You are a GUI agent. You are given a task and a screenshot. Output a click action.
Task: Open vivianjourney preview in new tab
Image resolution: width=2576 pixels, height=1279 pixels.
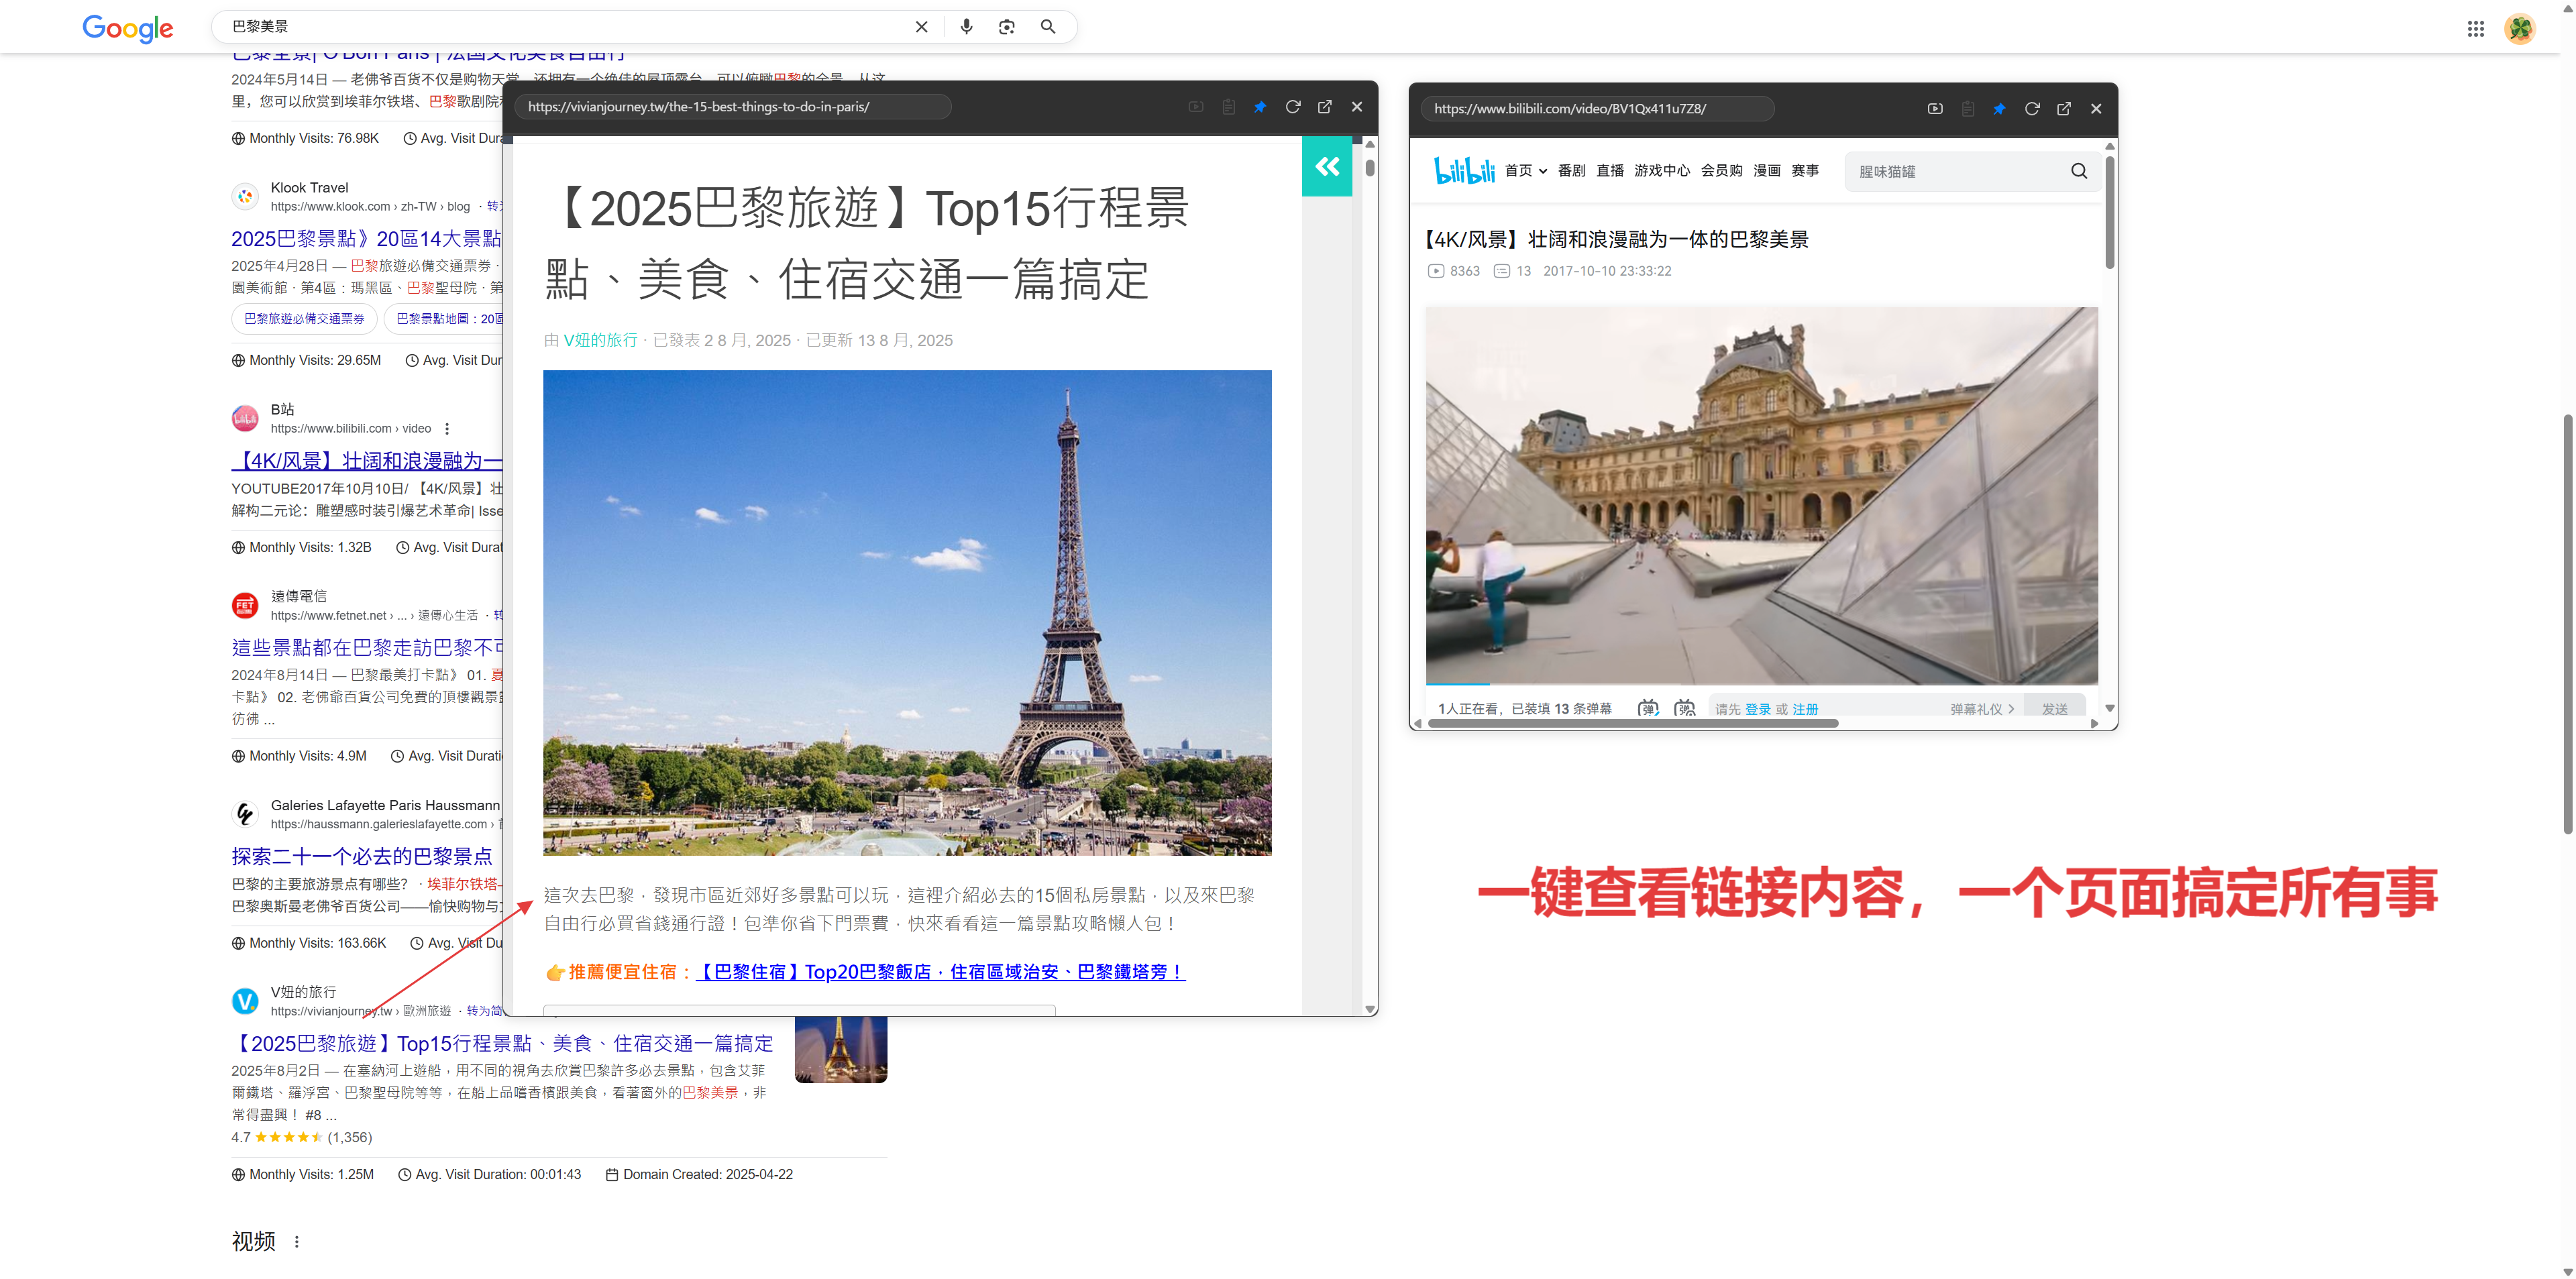(1324, 107)
